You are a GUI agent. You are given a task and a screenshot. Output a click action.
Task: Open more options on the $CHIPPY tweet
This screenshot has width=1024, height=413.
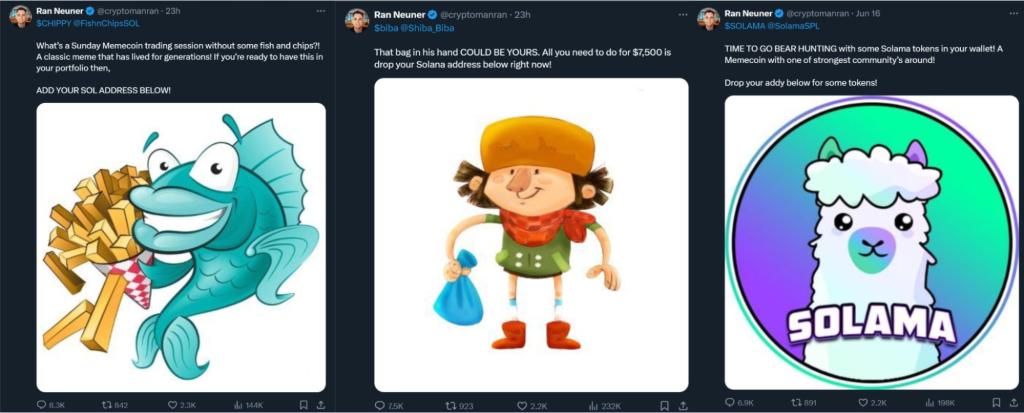[317, 12]
